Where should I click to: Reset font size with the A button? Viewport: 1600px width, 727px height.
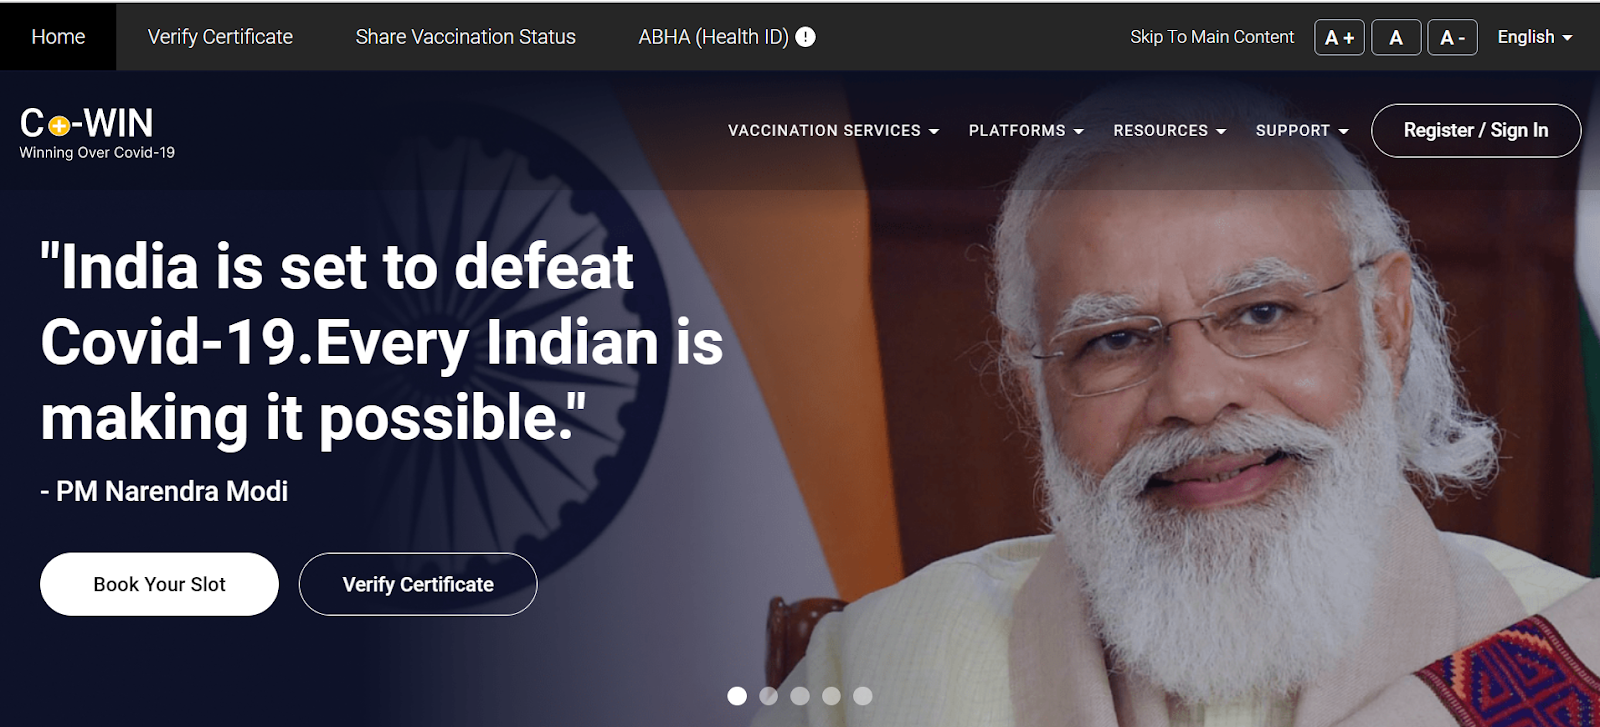(1396, 37)
